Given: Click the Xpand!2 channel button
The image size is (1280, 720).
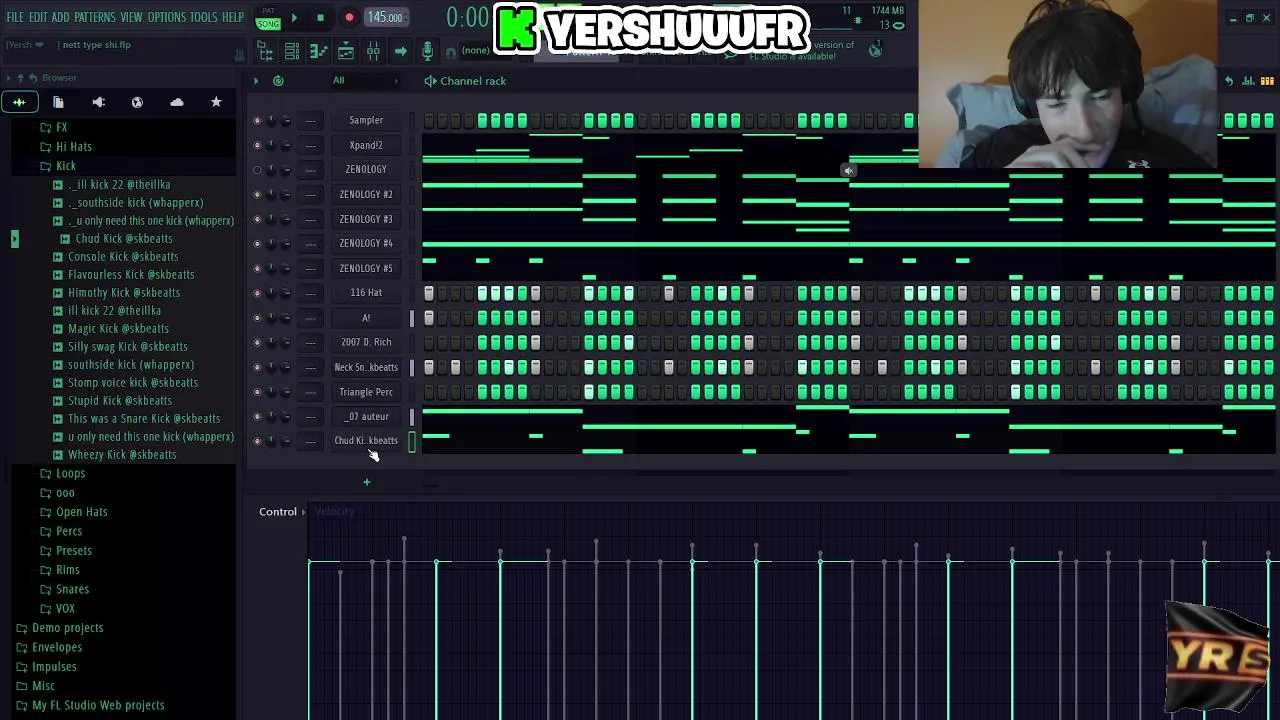Looking at the screenshot, I should (366, 145).
